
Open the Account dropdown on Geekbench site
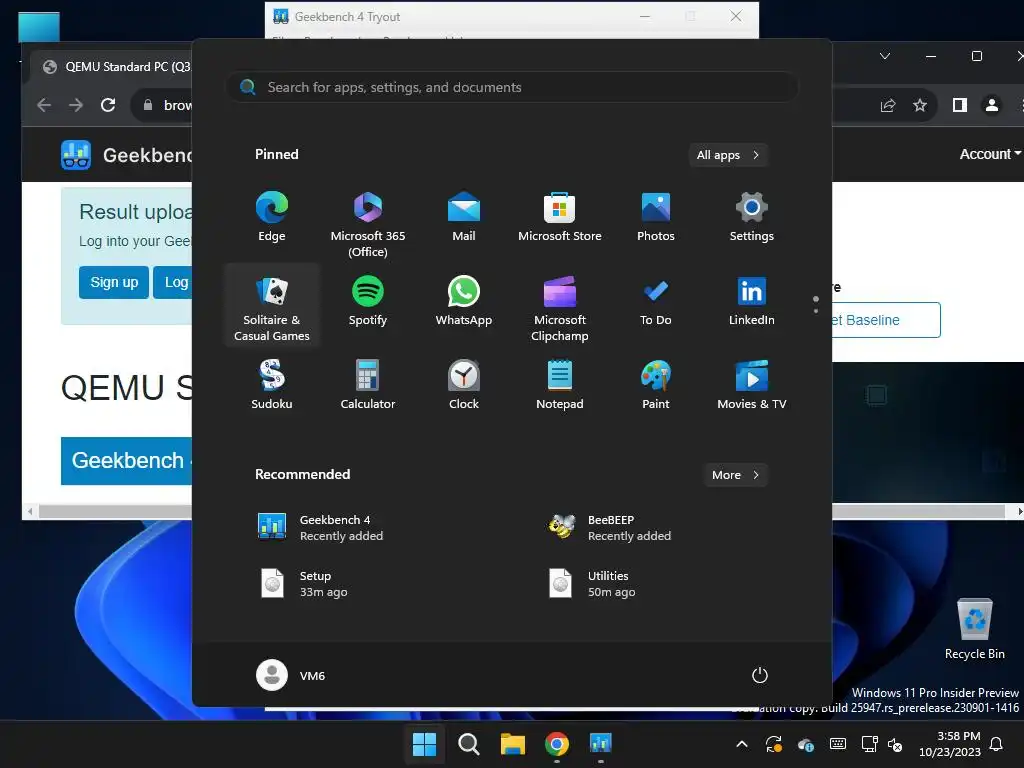point(989,154)
